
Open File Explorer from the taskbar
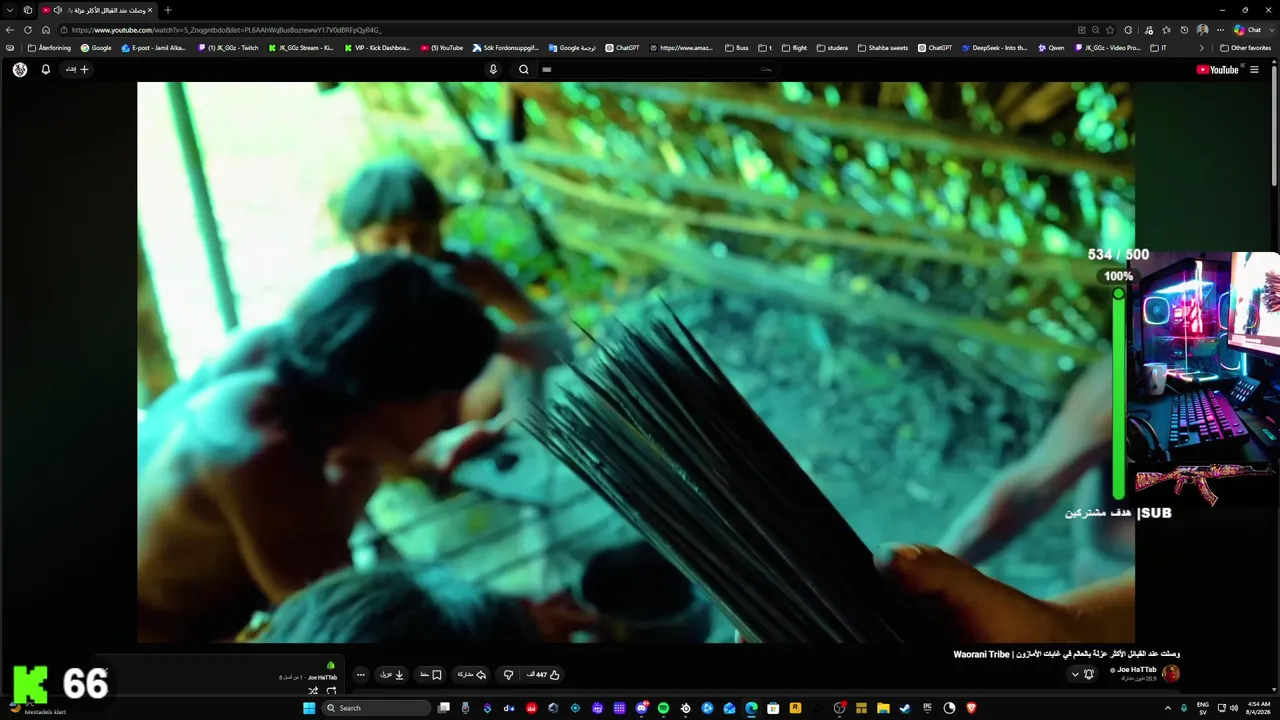coord(883,708)
